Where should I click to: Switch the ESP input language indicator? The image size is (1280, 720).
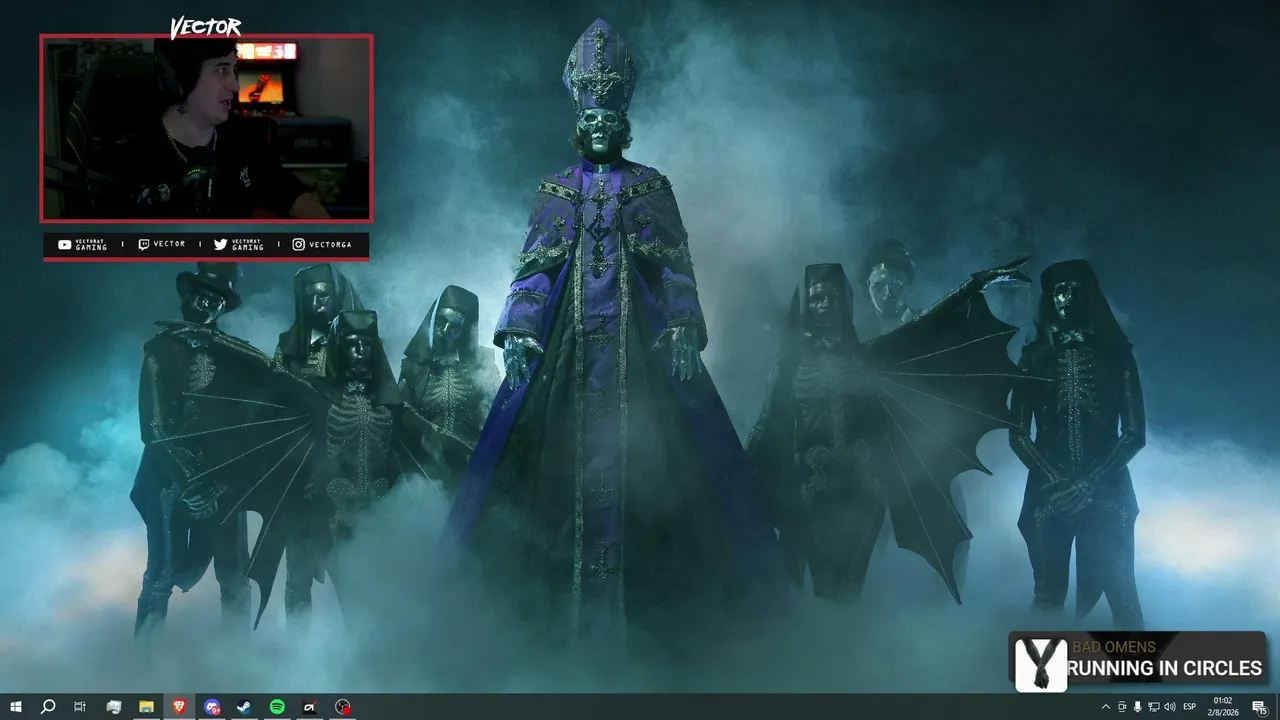(x=1190, y=707)
